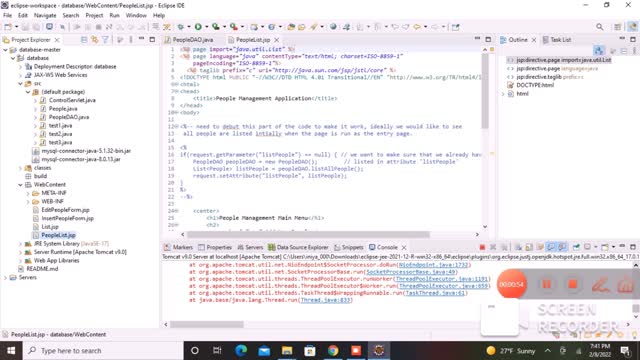Collapse the database folder node

pos(13,58)
